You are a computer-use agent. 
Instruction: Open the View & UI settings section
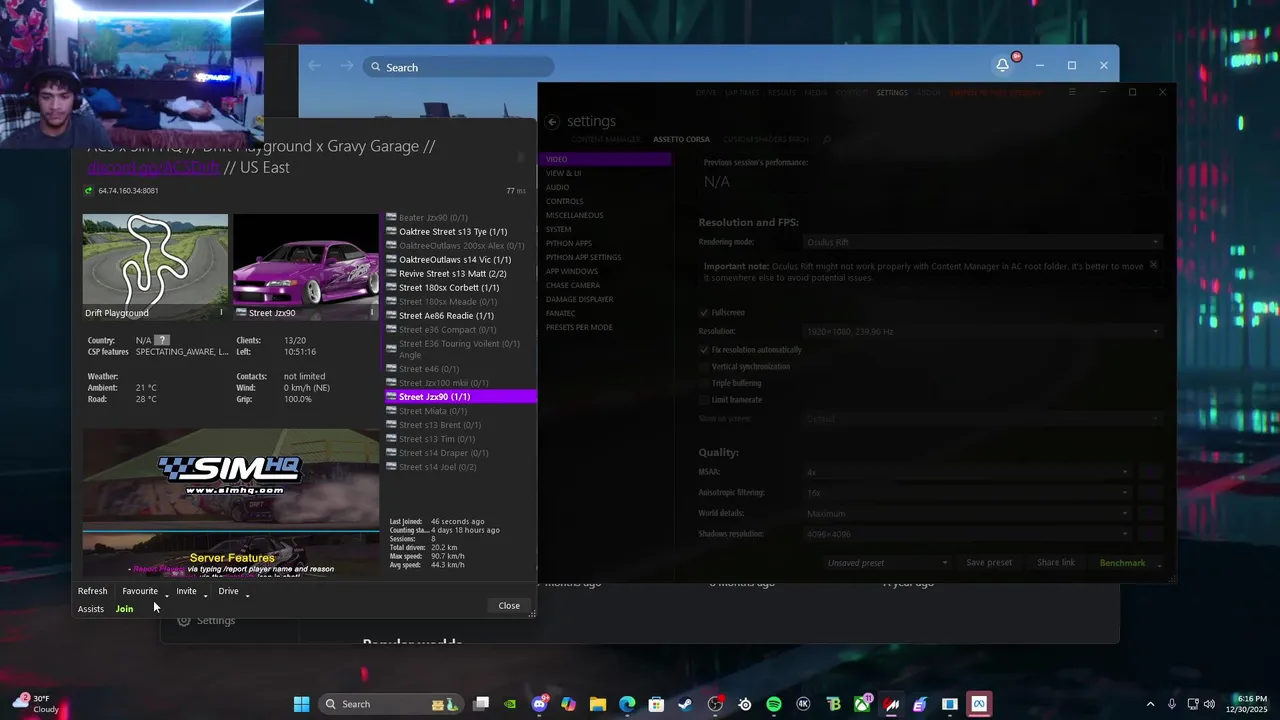coord(564,173)
